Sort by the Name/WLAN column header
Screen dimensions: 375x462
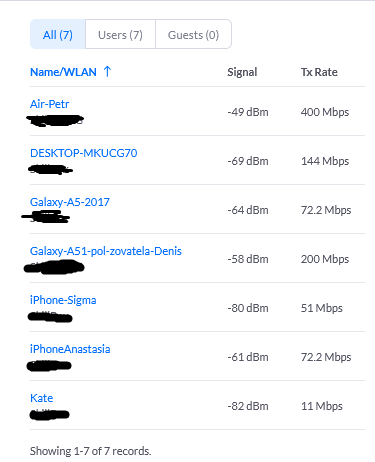pos(63,72)
